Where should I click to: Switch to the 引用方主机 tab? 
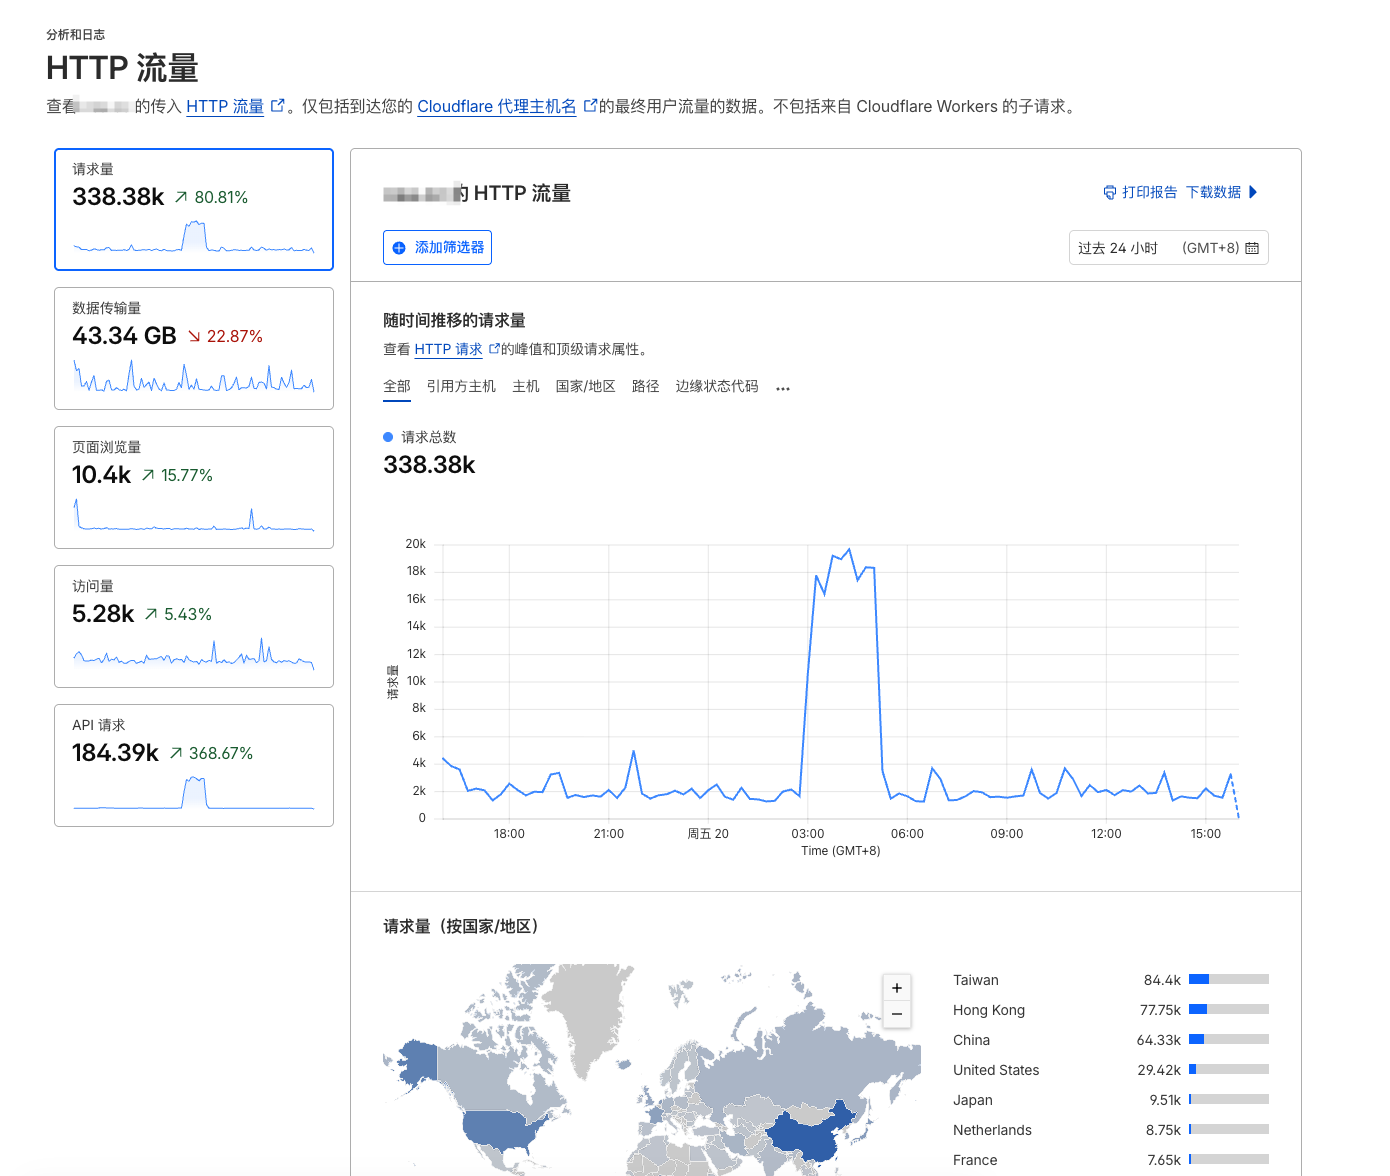point(461,386)
